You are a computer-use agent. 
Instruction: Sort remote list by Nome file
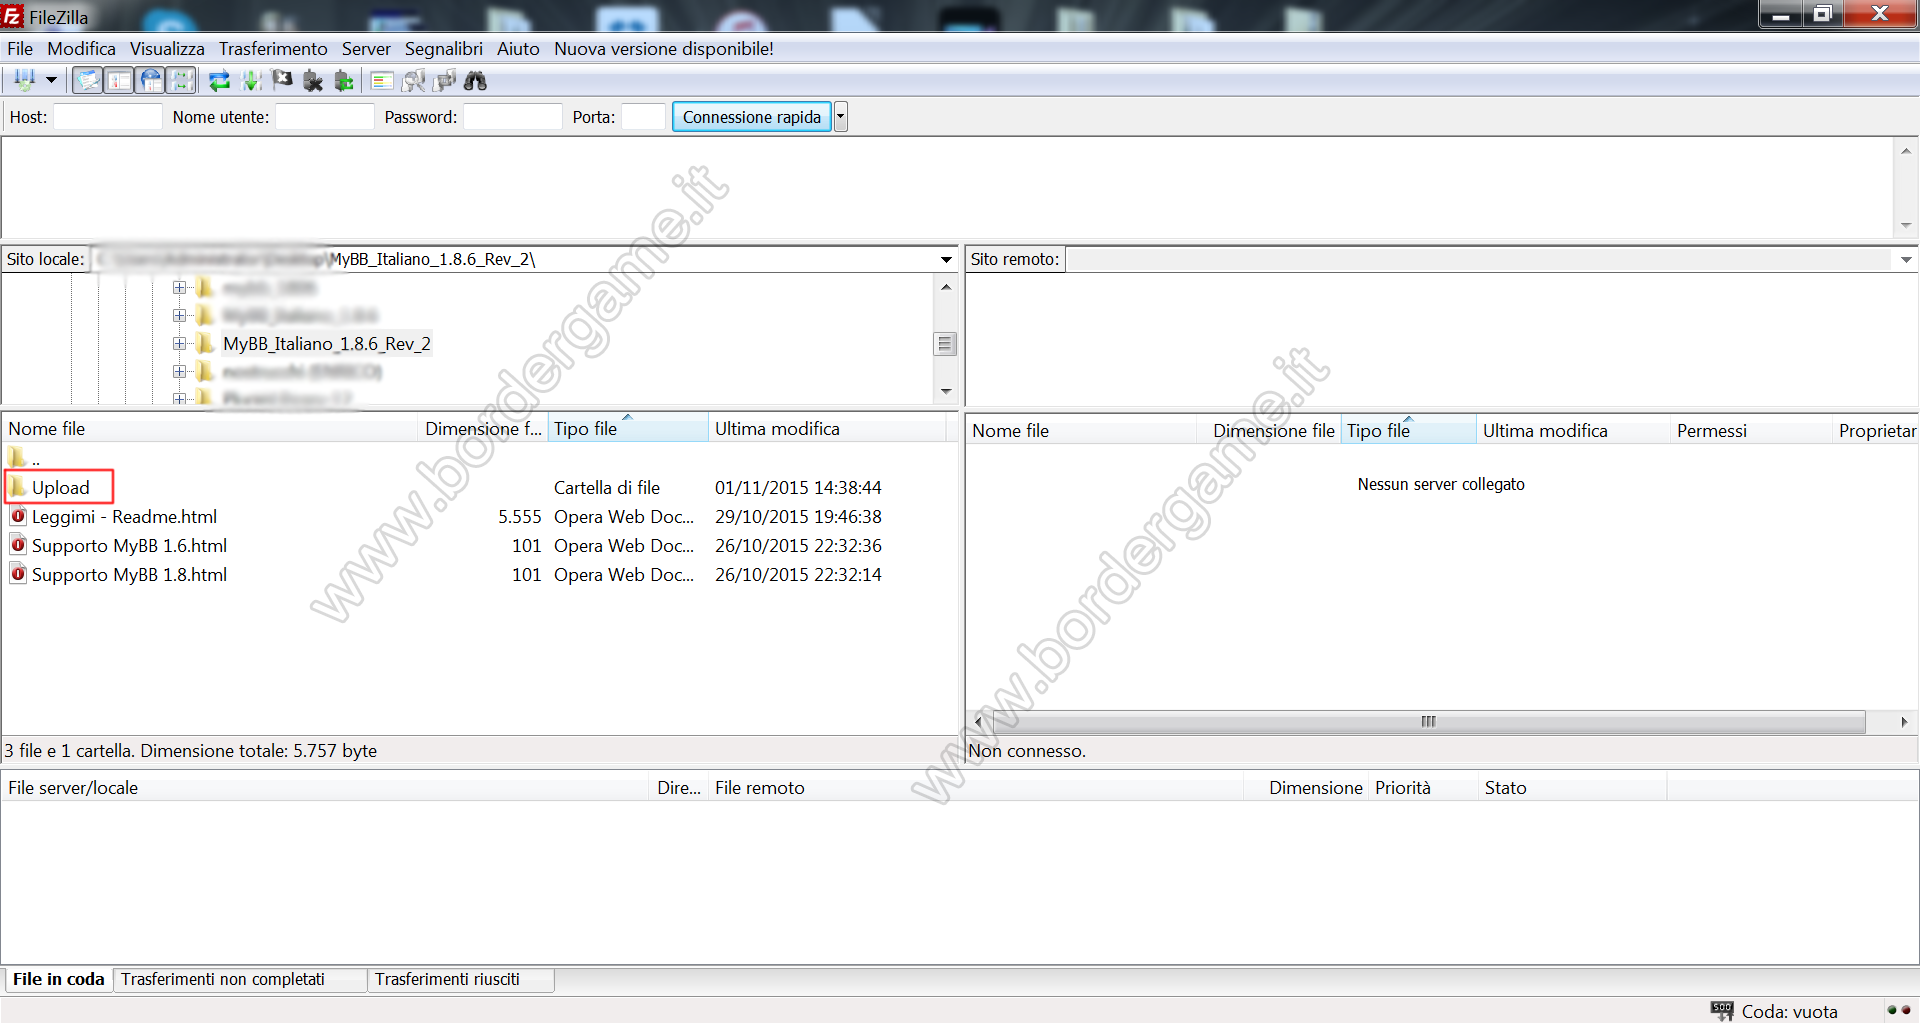click(1081, 430)
